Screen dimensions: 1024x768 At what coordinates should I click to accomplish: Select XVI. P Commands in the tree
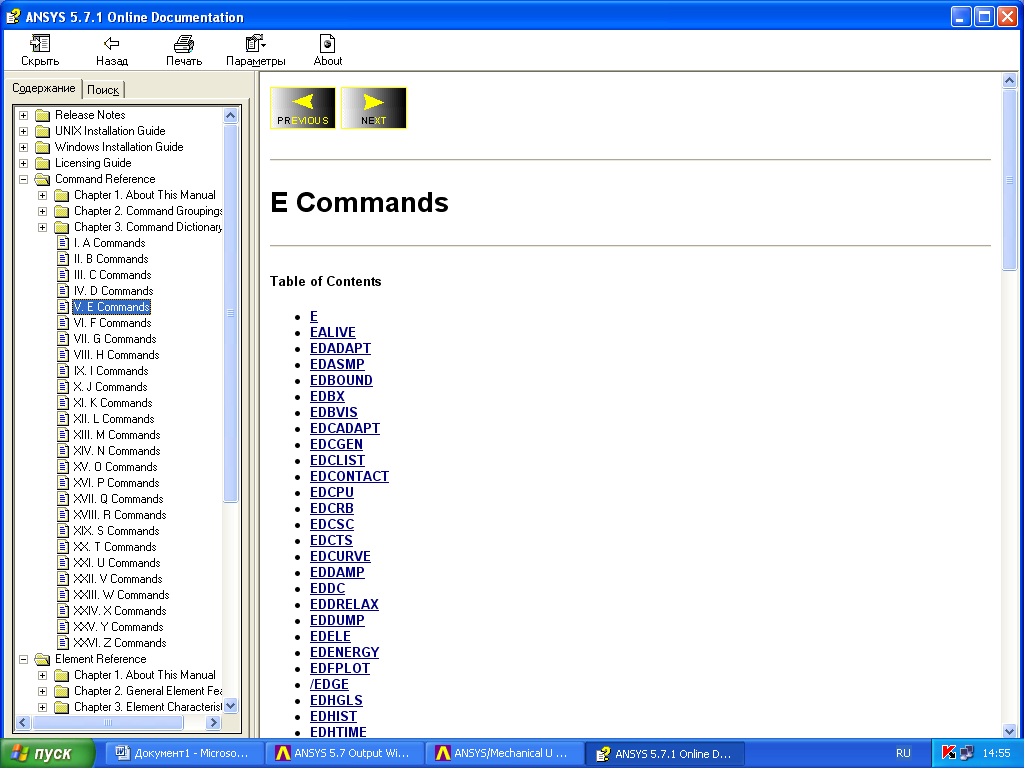[116, 483]
